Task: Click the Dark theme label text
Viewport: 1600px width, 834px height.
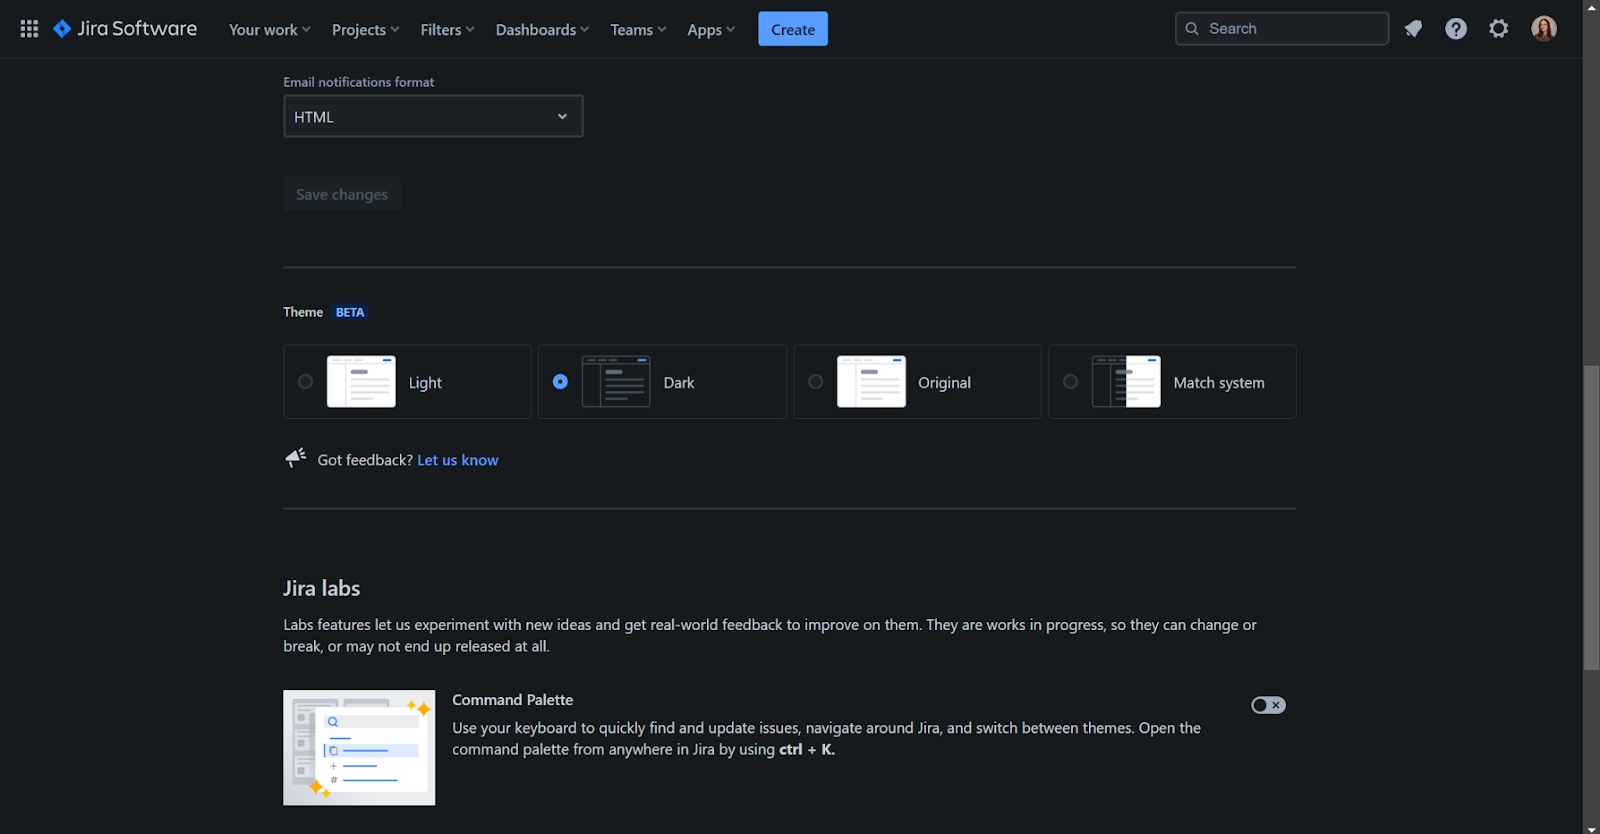Action: [679, 383]
